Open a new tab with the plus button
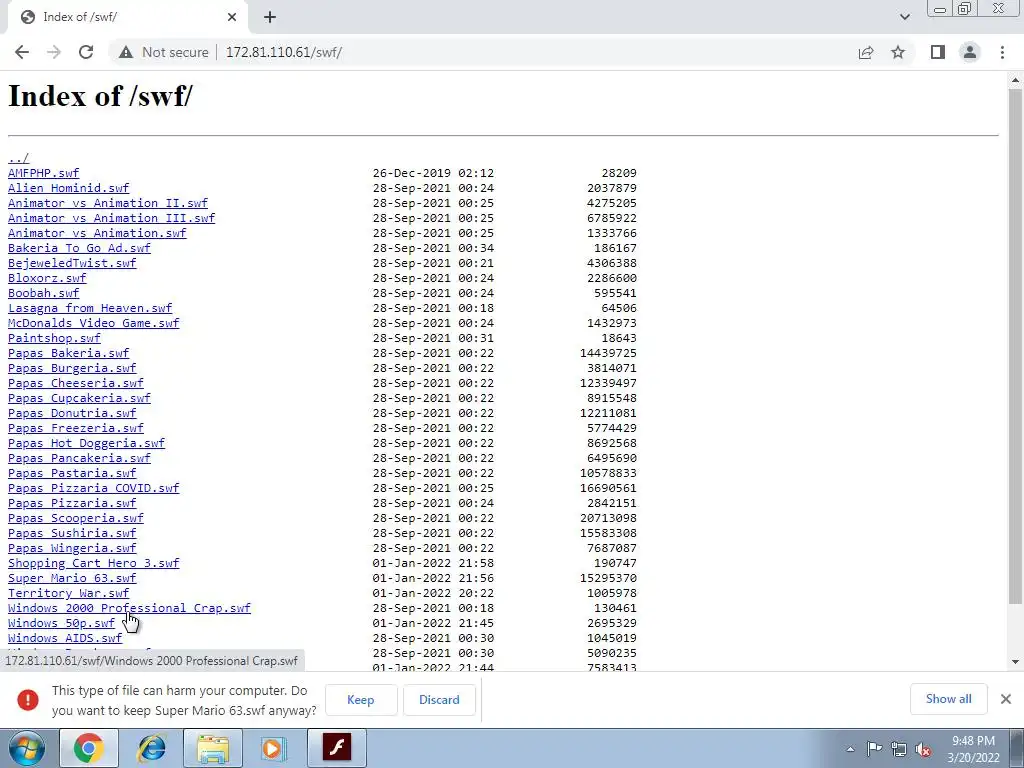 [270, 18]
